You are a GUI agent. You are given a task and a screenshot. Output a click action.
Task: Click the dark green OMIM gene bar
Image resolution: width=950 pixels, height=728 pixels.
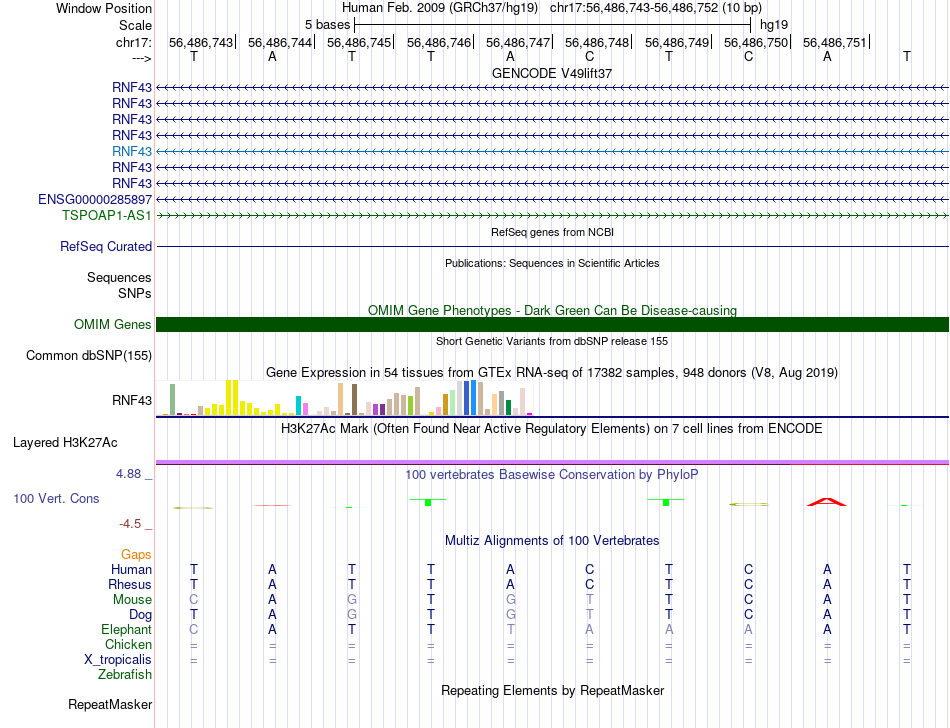pos(552,324)
